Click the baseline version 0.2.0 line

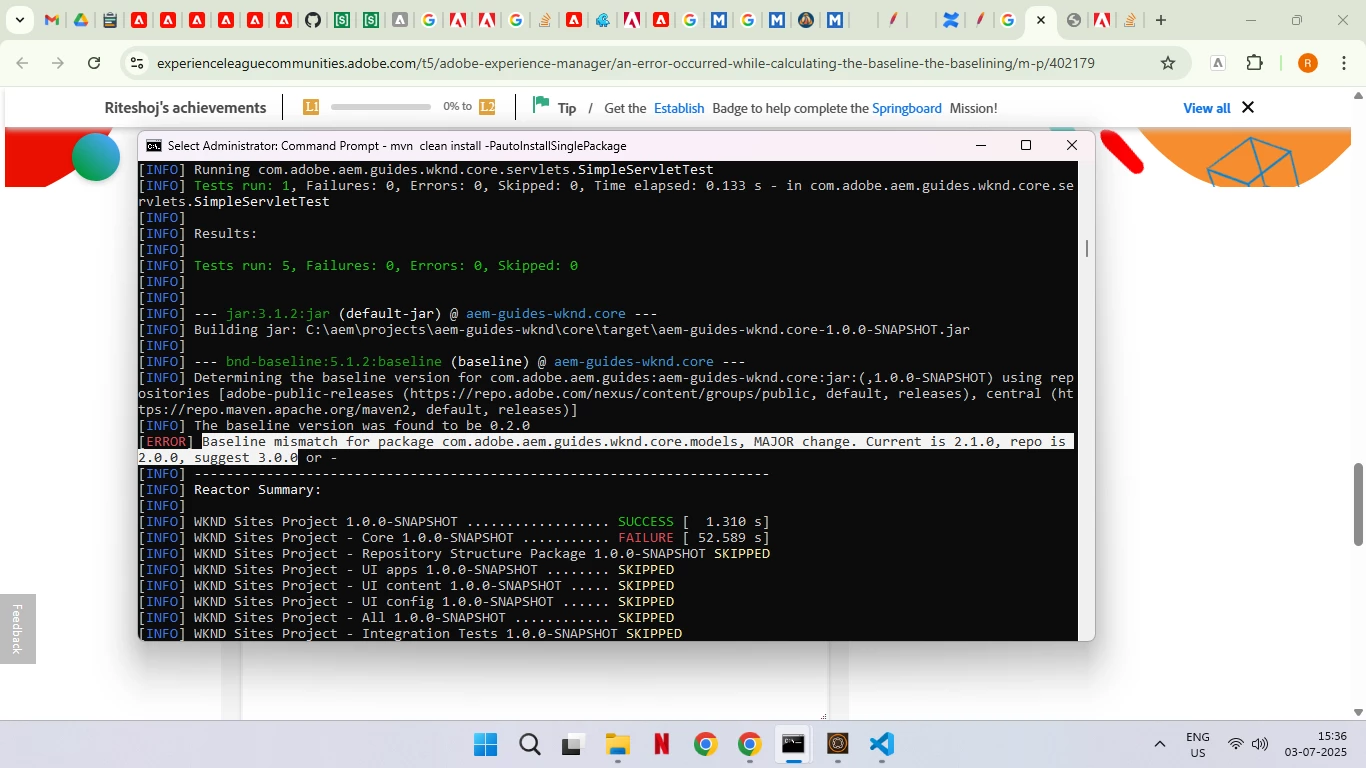[x=362, y=426]
